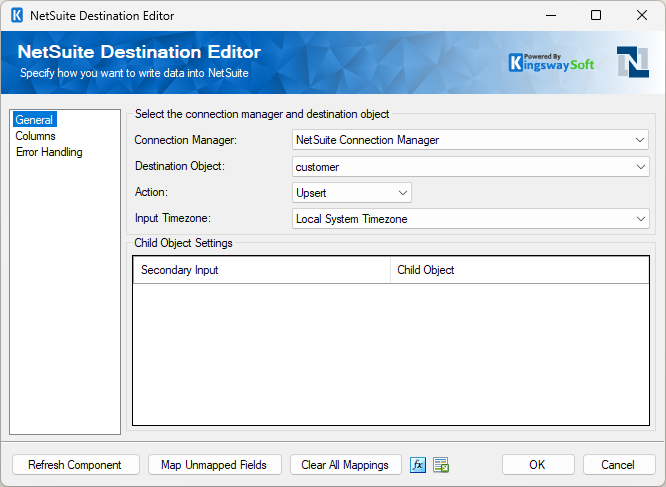
Task: Click the Connection Manager label
Action: 186,140
